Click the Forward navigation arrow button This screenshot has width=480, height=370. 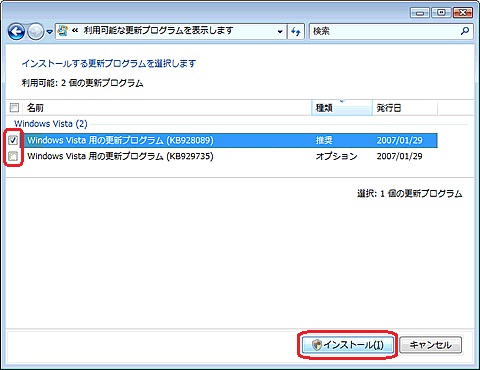tap(35, 32)
